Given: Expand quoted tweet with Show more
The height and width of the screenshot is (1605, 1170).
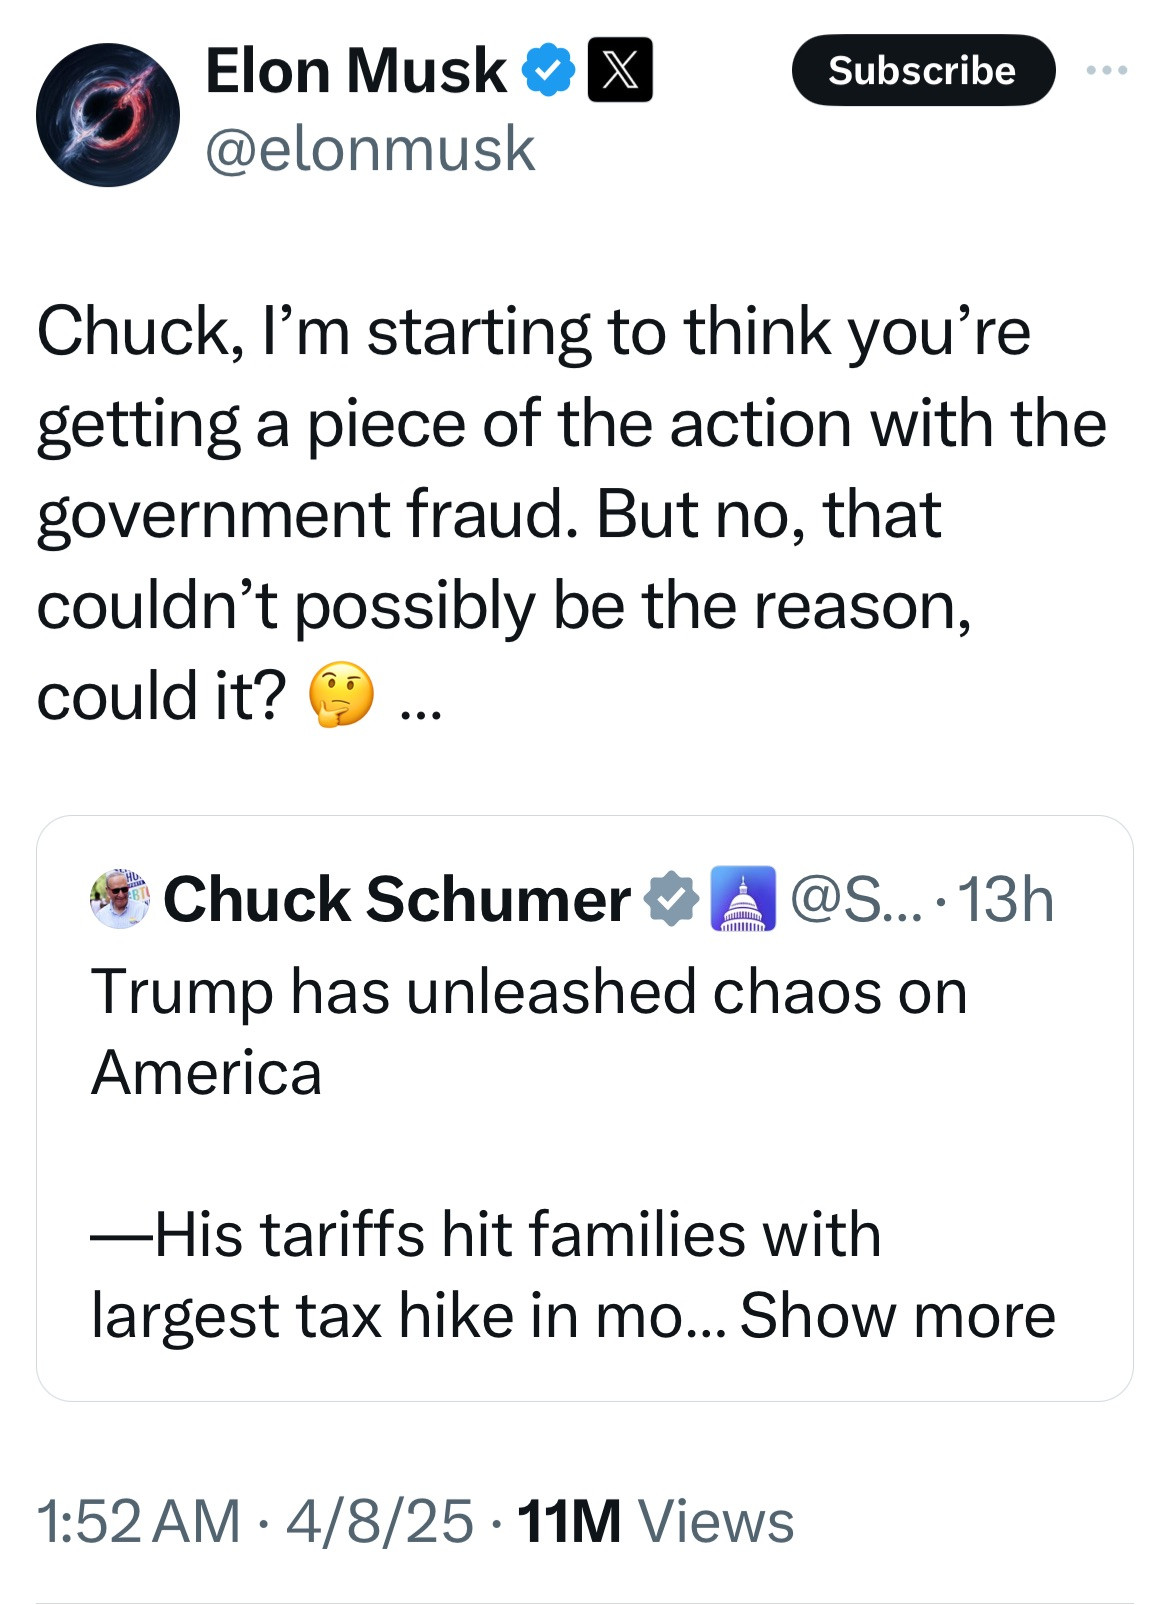Looking at the screenshot, I should click(x=897, y=1315).
